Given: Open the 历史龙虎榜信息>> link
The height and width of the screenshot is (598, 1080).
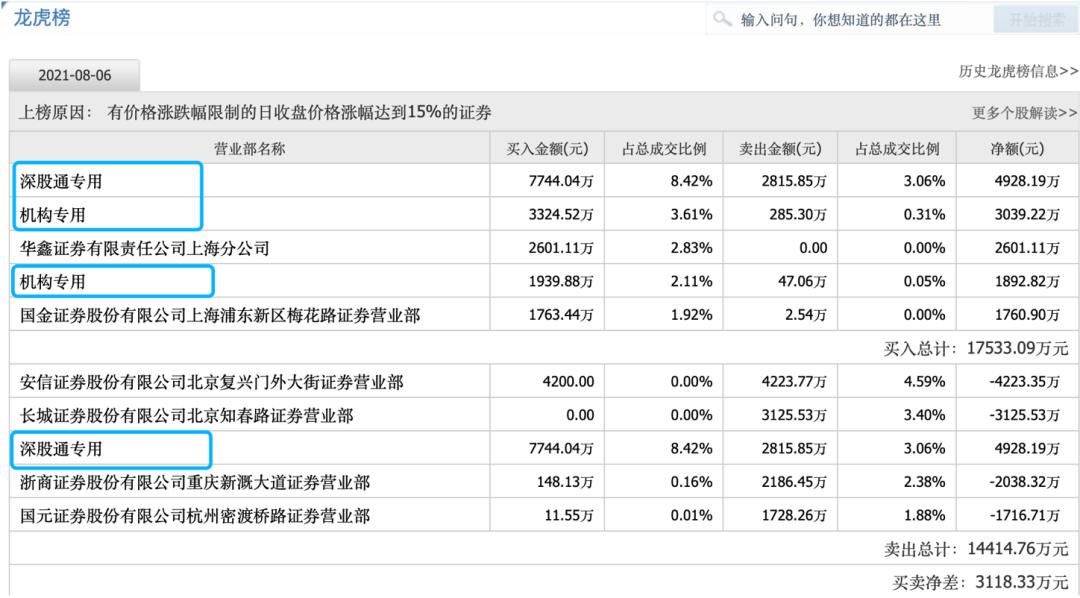Looking at the screenshot, I should 1016,72.
